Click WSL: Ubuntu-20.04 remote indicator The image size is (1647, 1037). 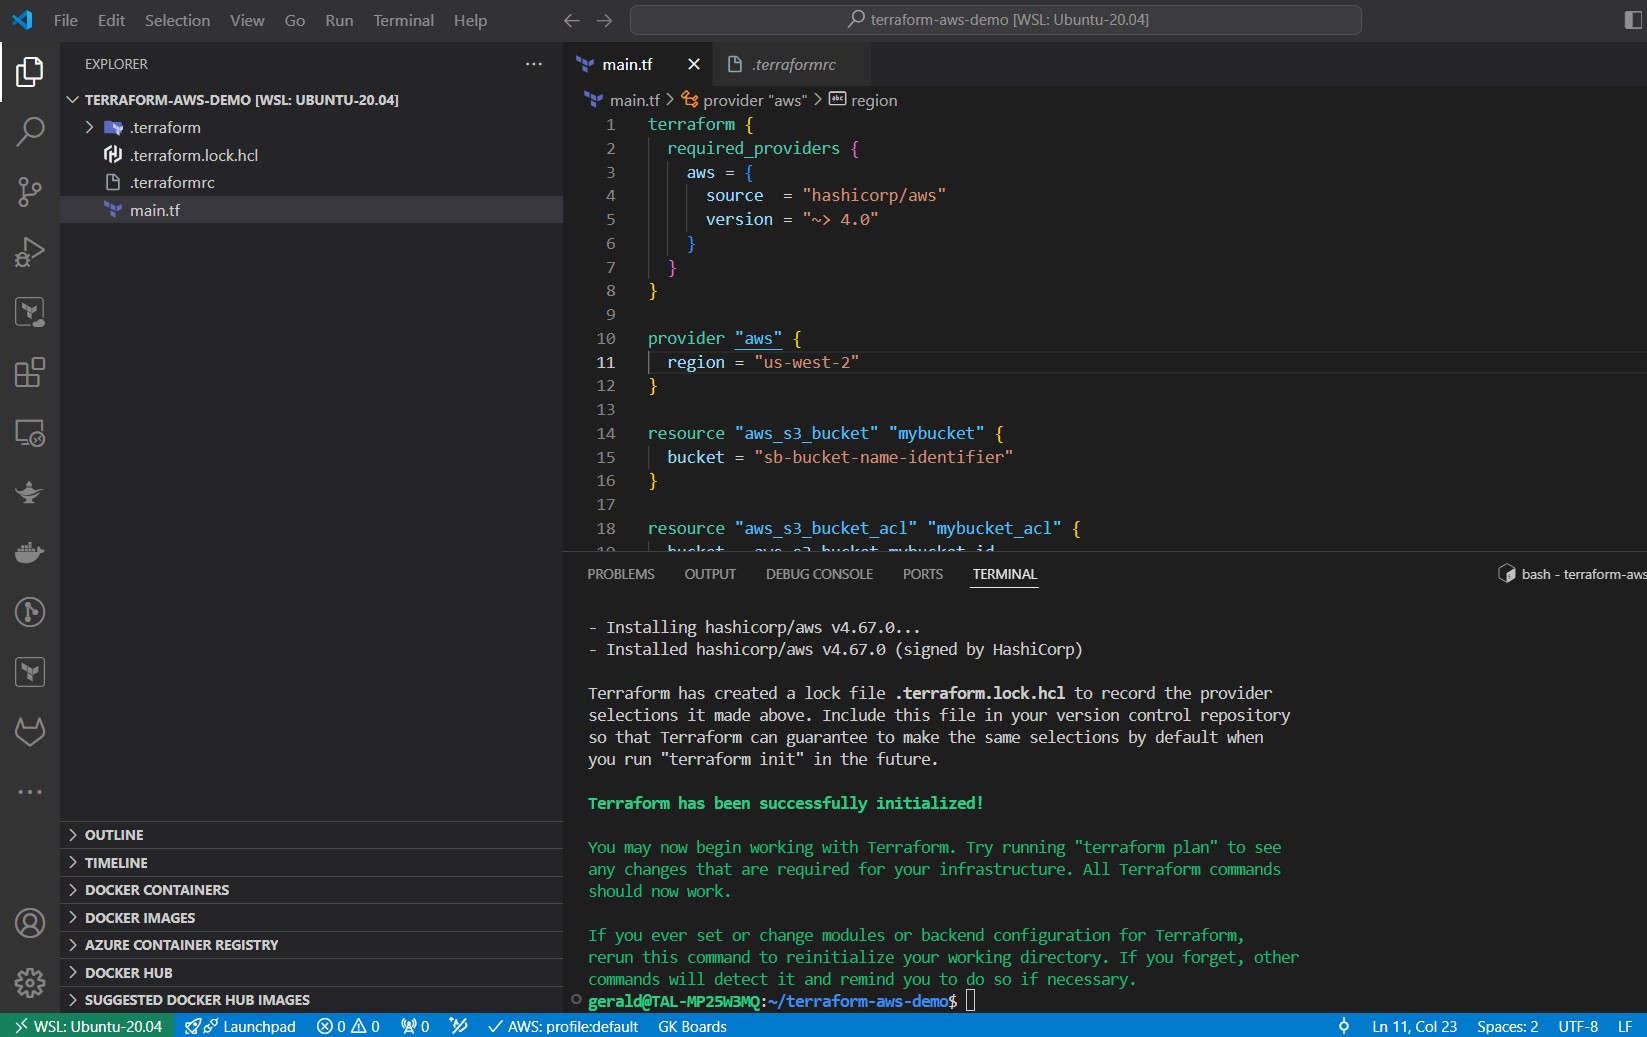click(87, 1026)
